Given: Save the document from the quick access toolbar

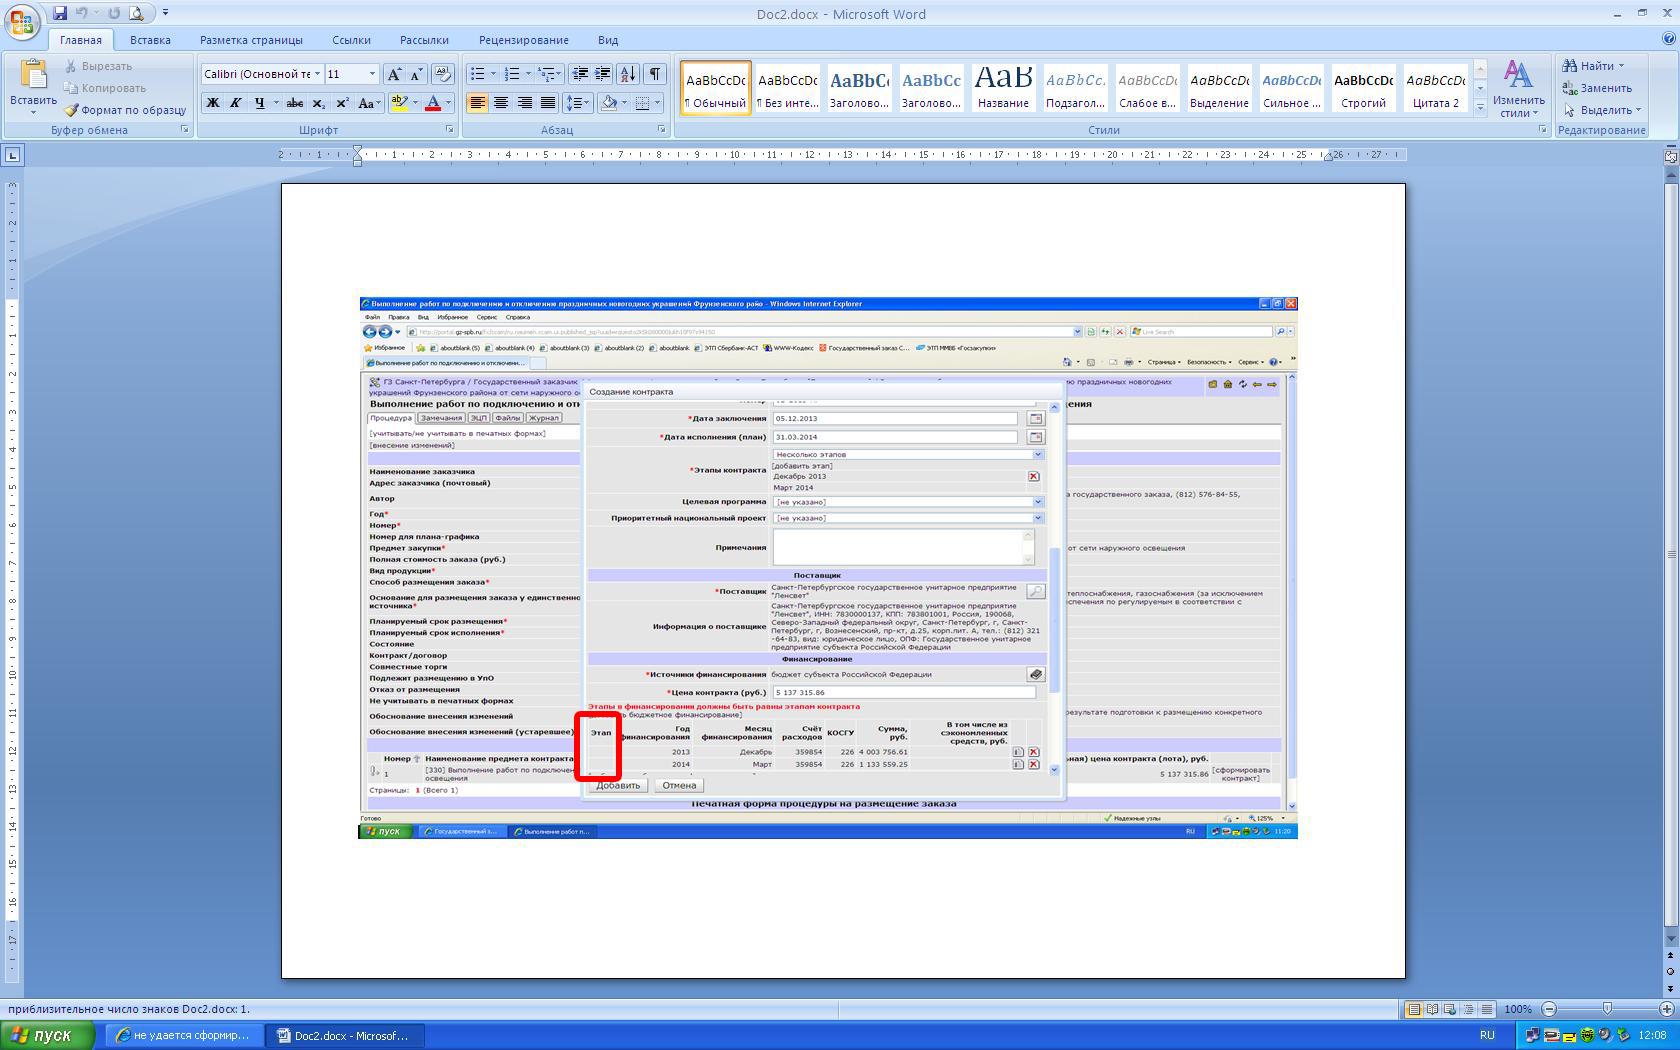Looking at the screenshot, I should (x=60, y=13).
